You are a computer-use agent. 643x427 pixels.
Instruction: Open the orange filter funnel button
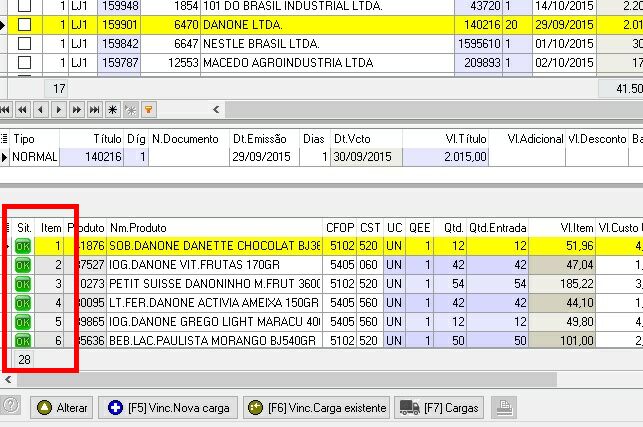point(149,110)
